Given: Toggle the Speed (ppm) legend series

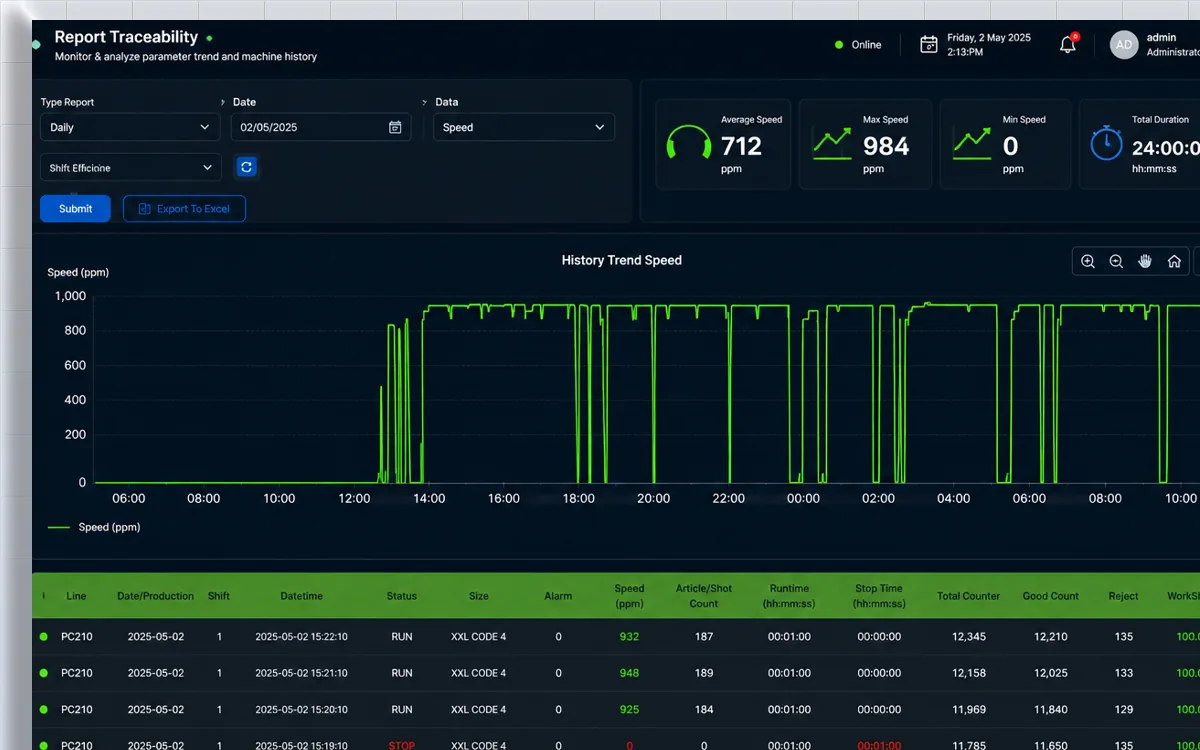Looking at the screenshot, I should tap(94, 527).
